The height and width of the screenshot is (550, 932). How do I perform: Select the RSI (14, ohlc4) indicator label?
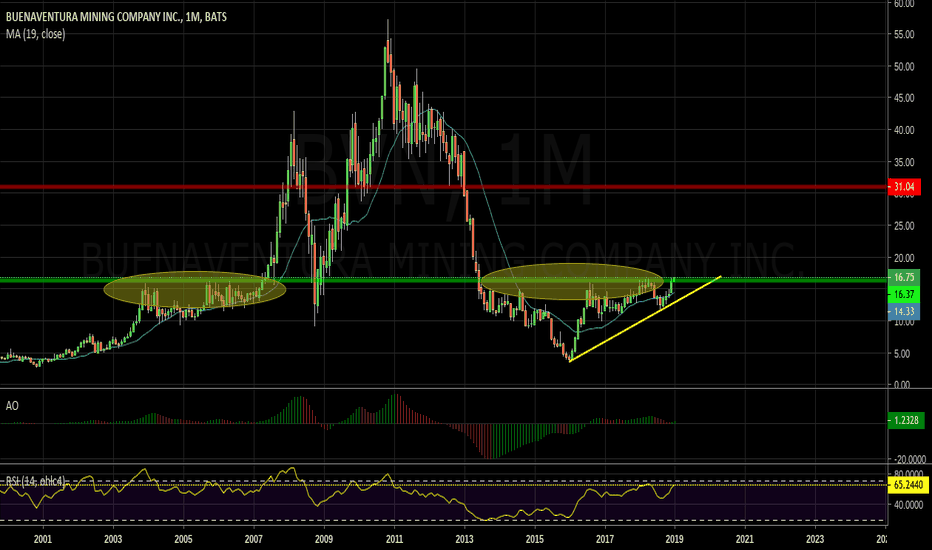coord(36,480)
